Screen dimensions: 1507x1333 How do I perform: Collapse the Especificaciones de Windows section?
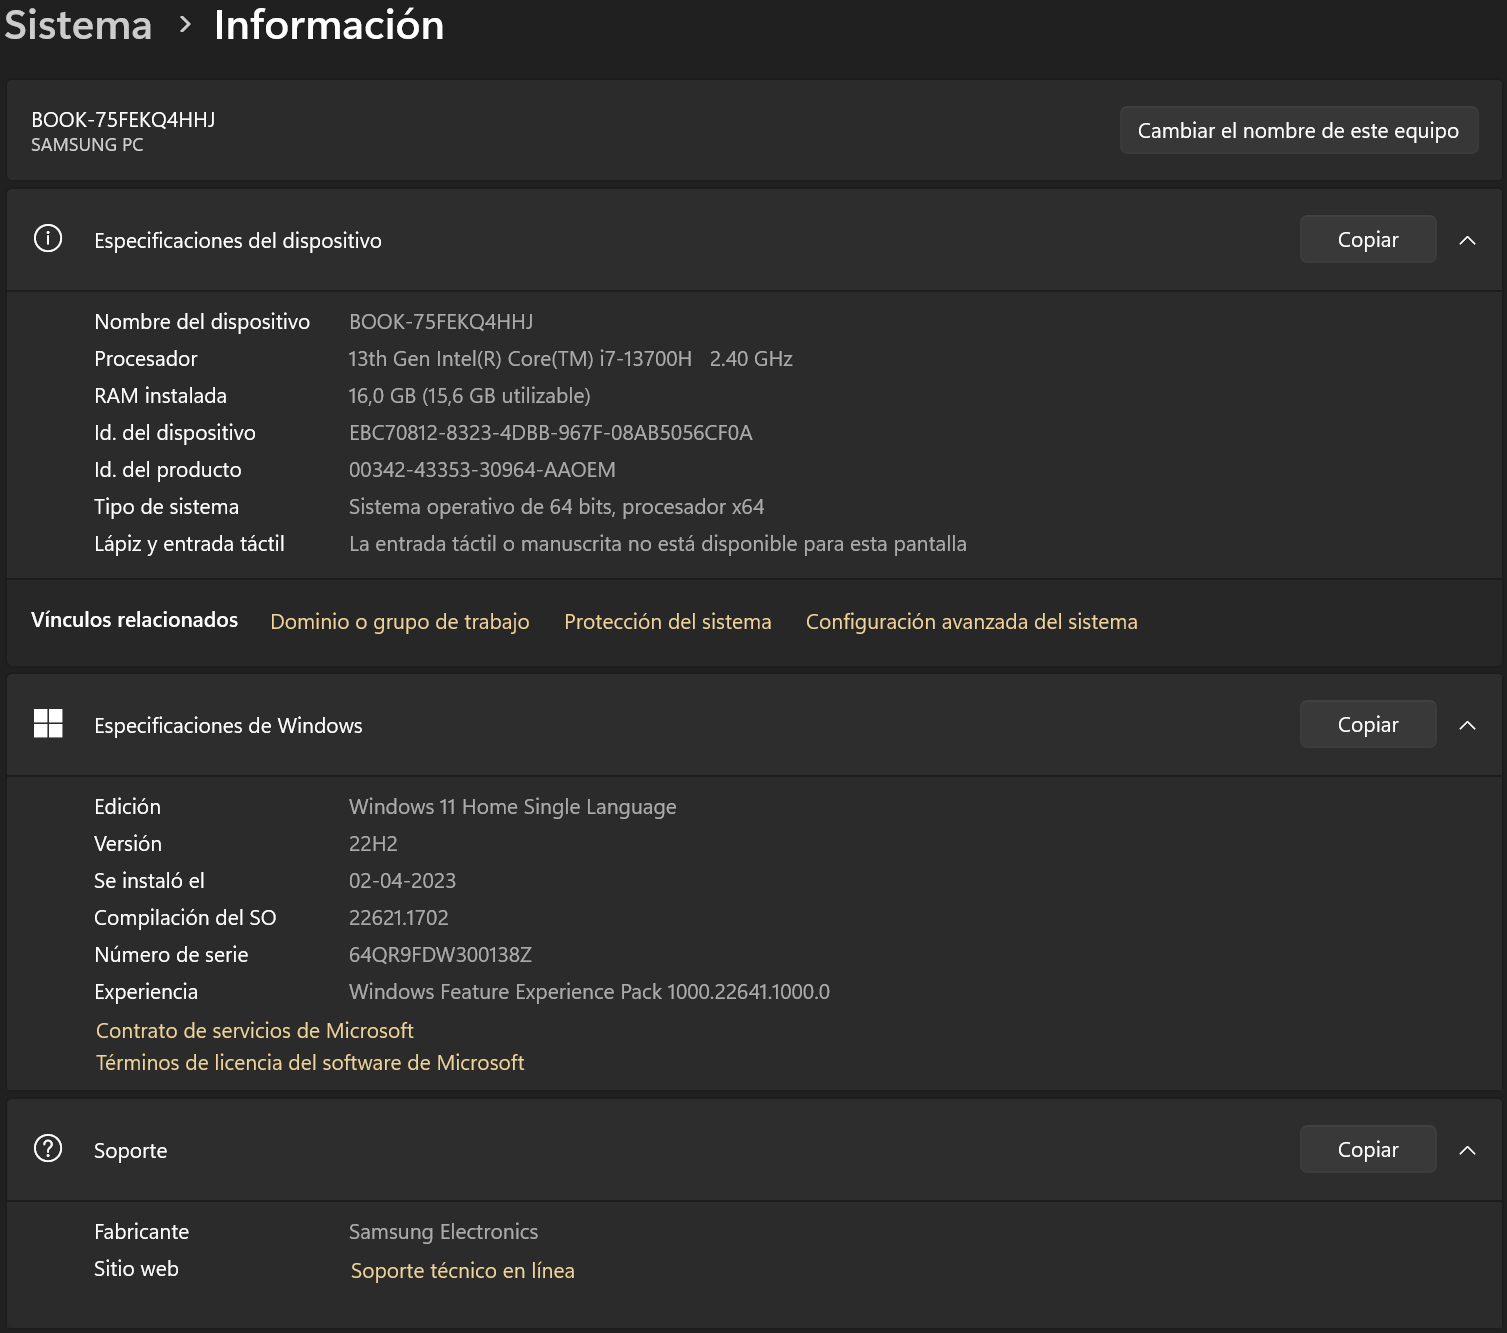1467,725
